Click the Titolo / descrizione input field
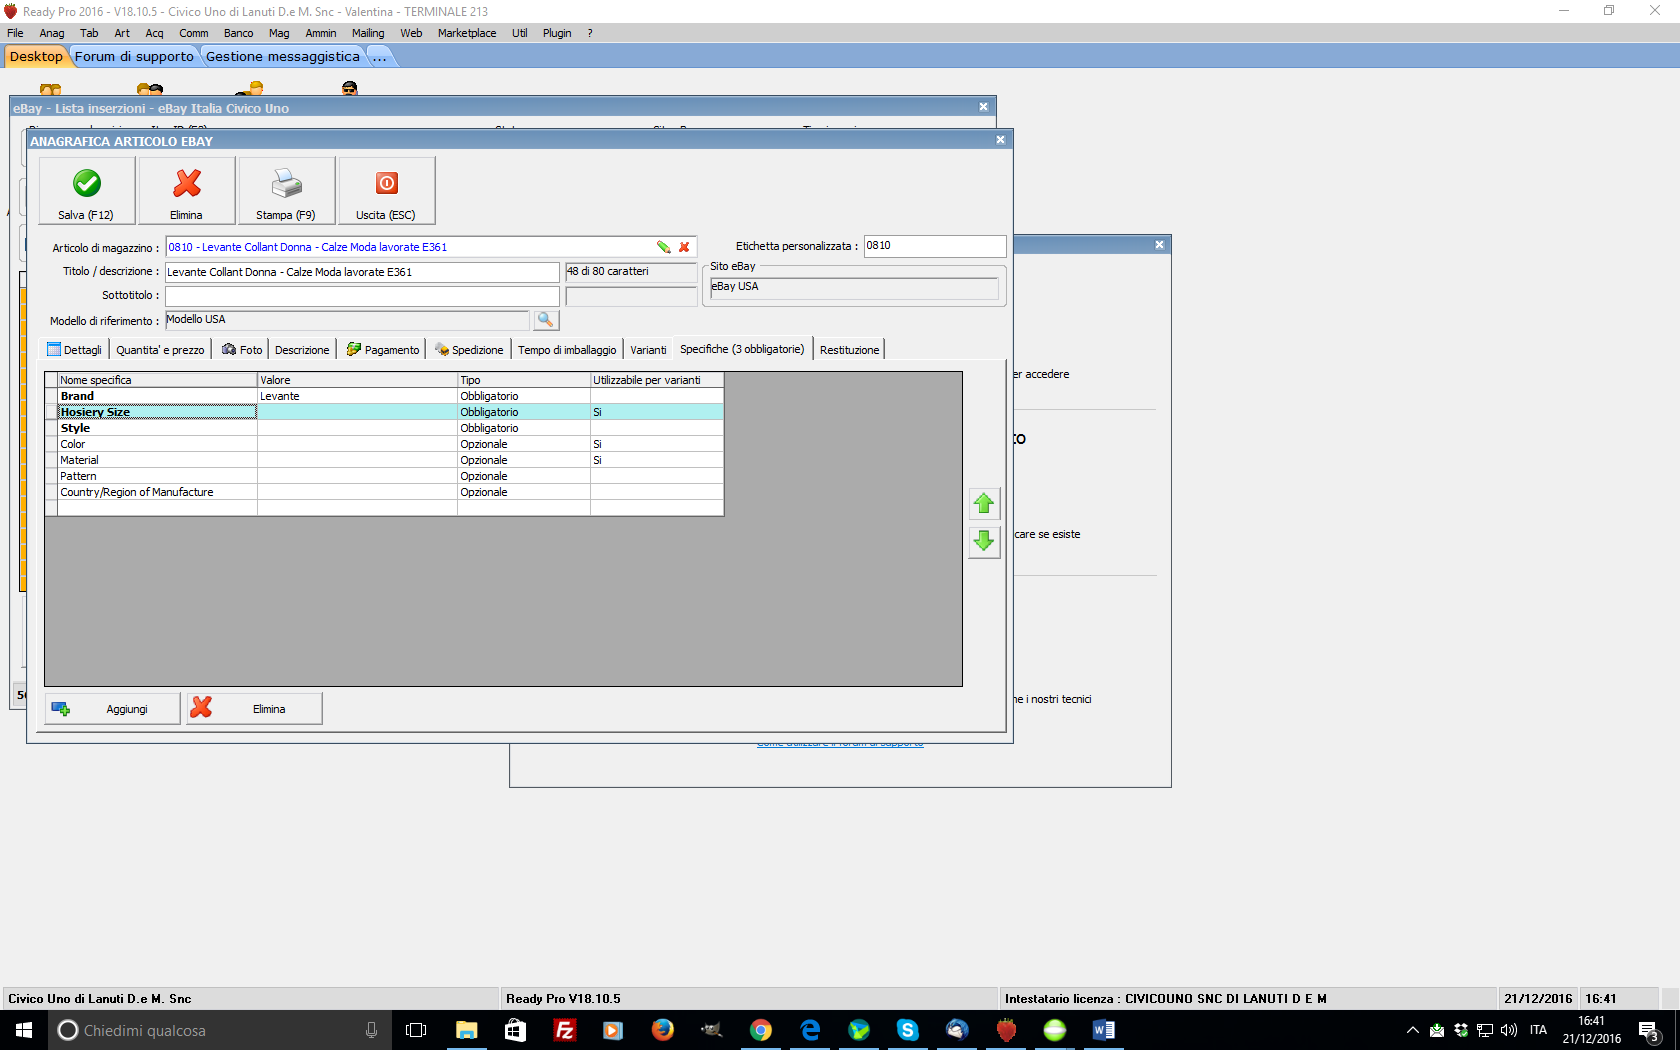Screen dimensions: 1680x1050 362,272
